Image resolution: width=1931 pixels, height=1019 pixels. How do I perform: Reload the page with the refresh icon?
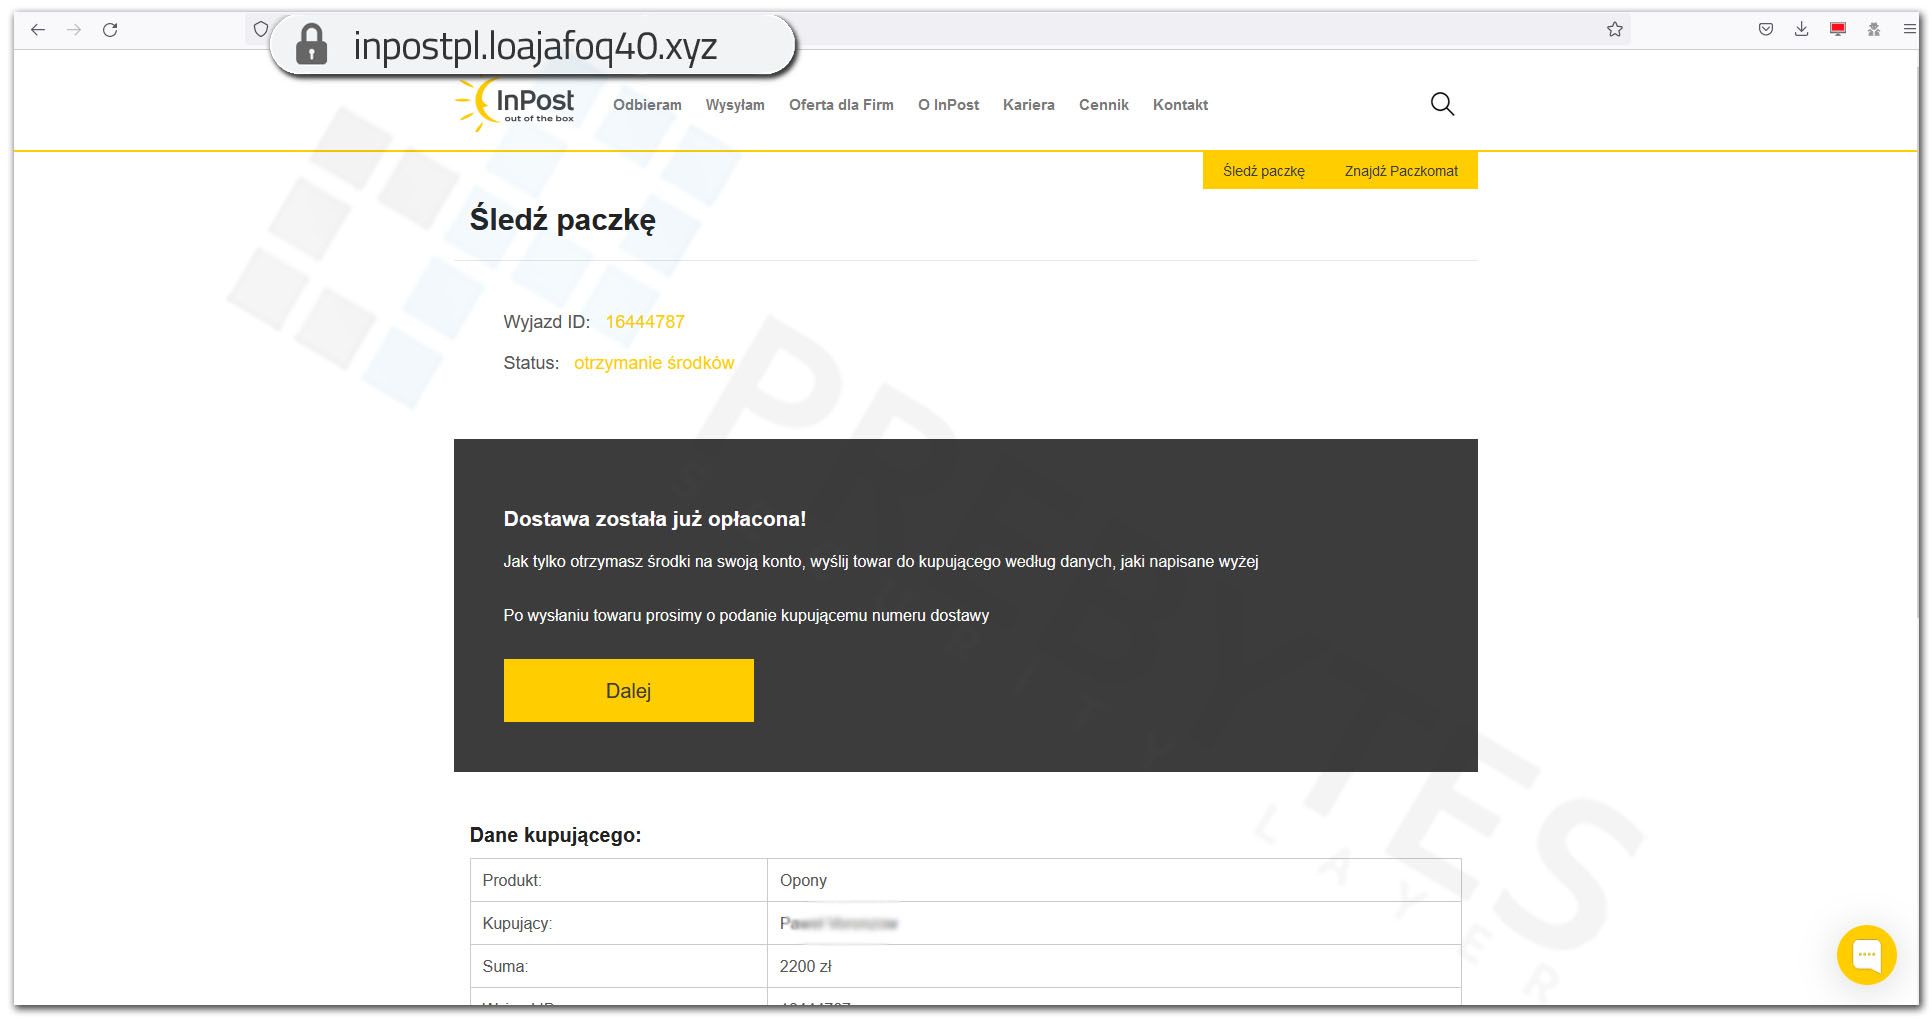110,30
